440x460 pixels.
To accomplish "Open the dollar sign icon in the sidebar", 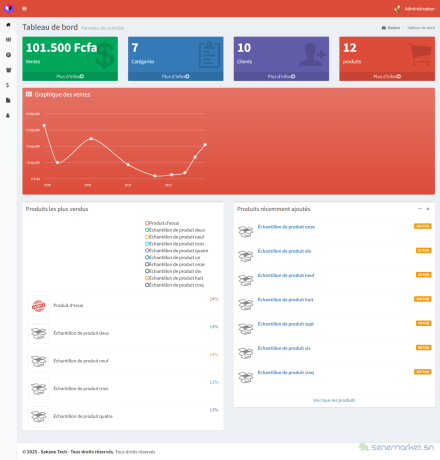I will [x=8, y=85].
